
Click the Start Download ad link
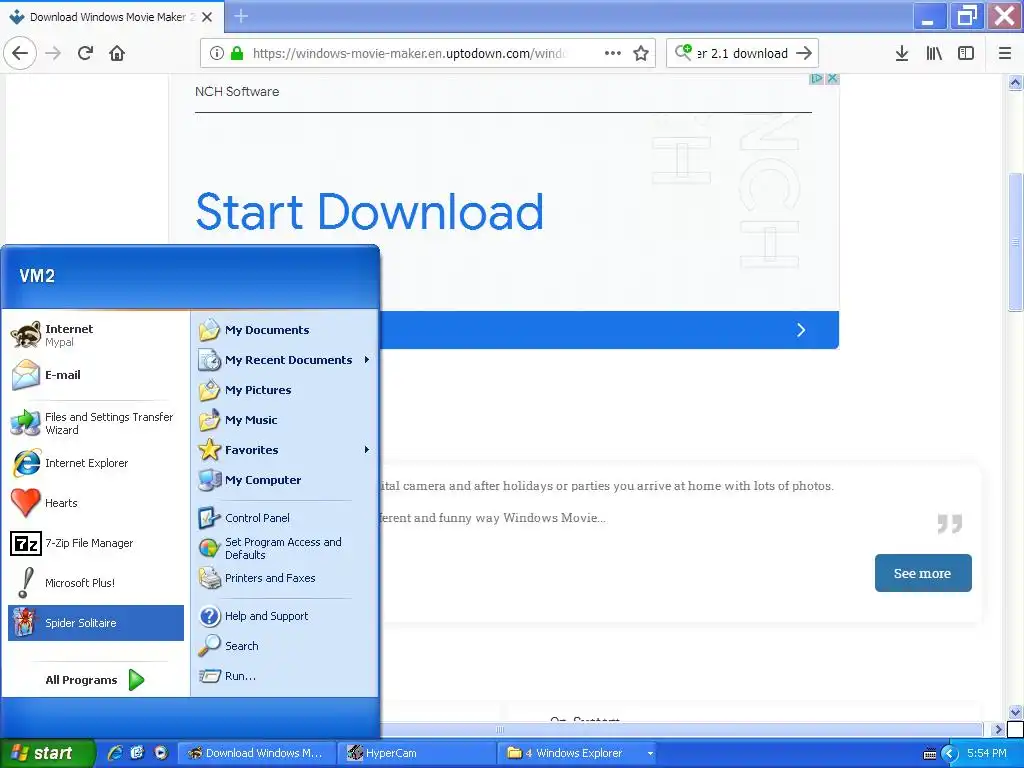point(370,212)
